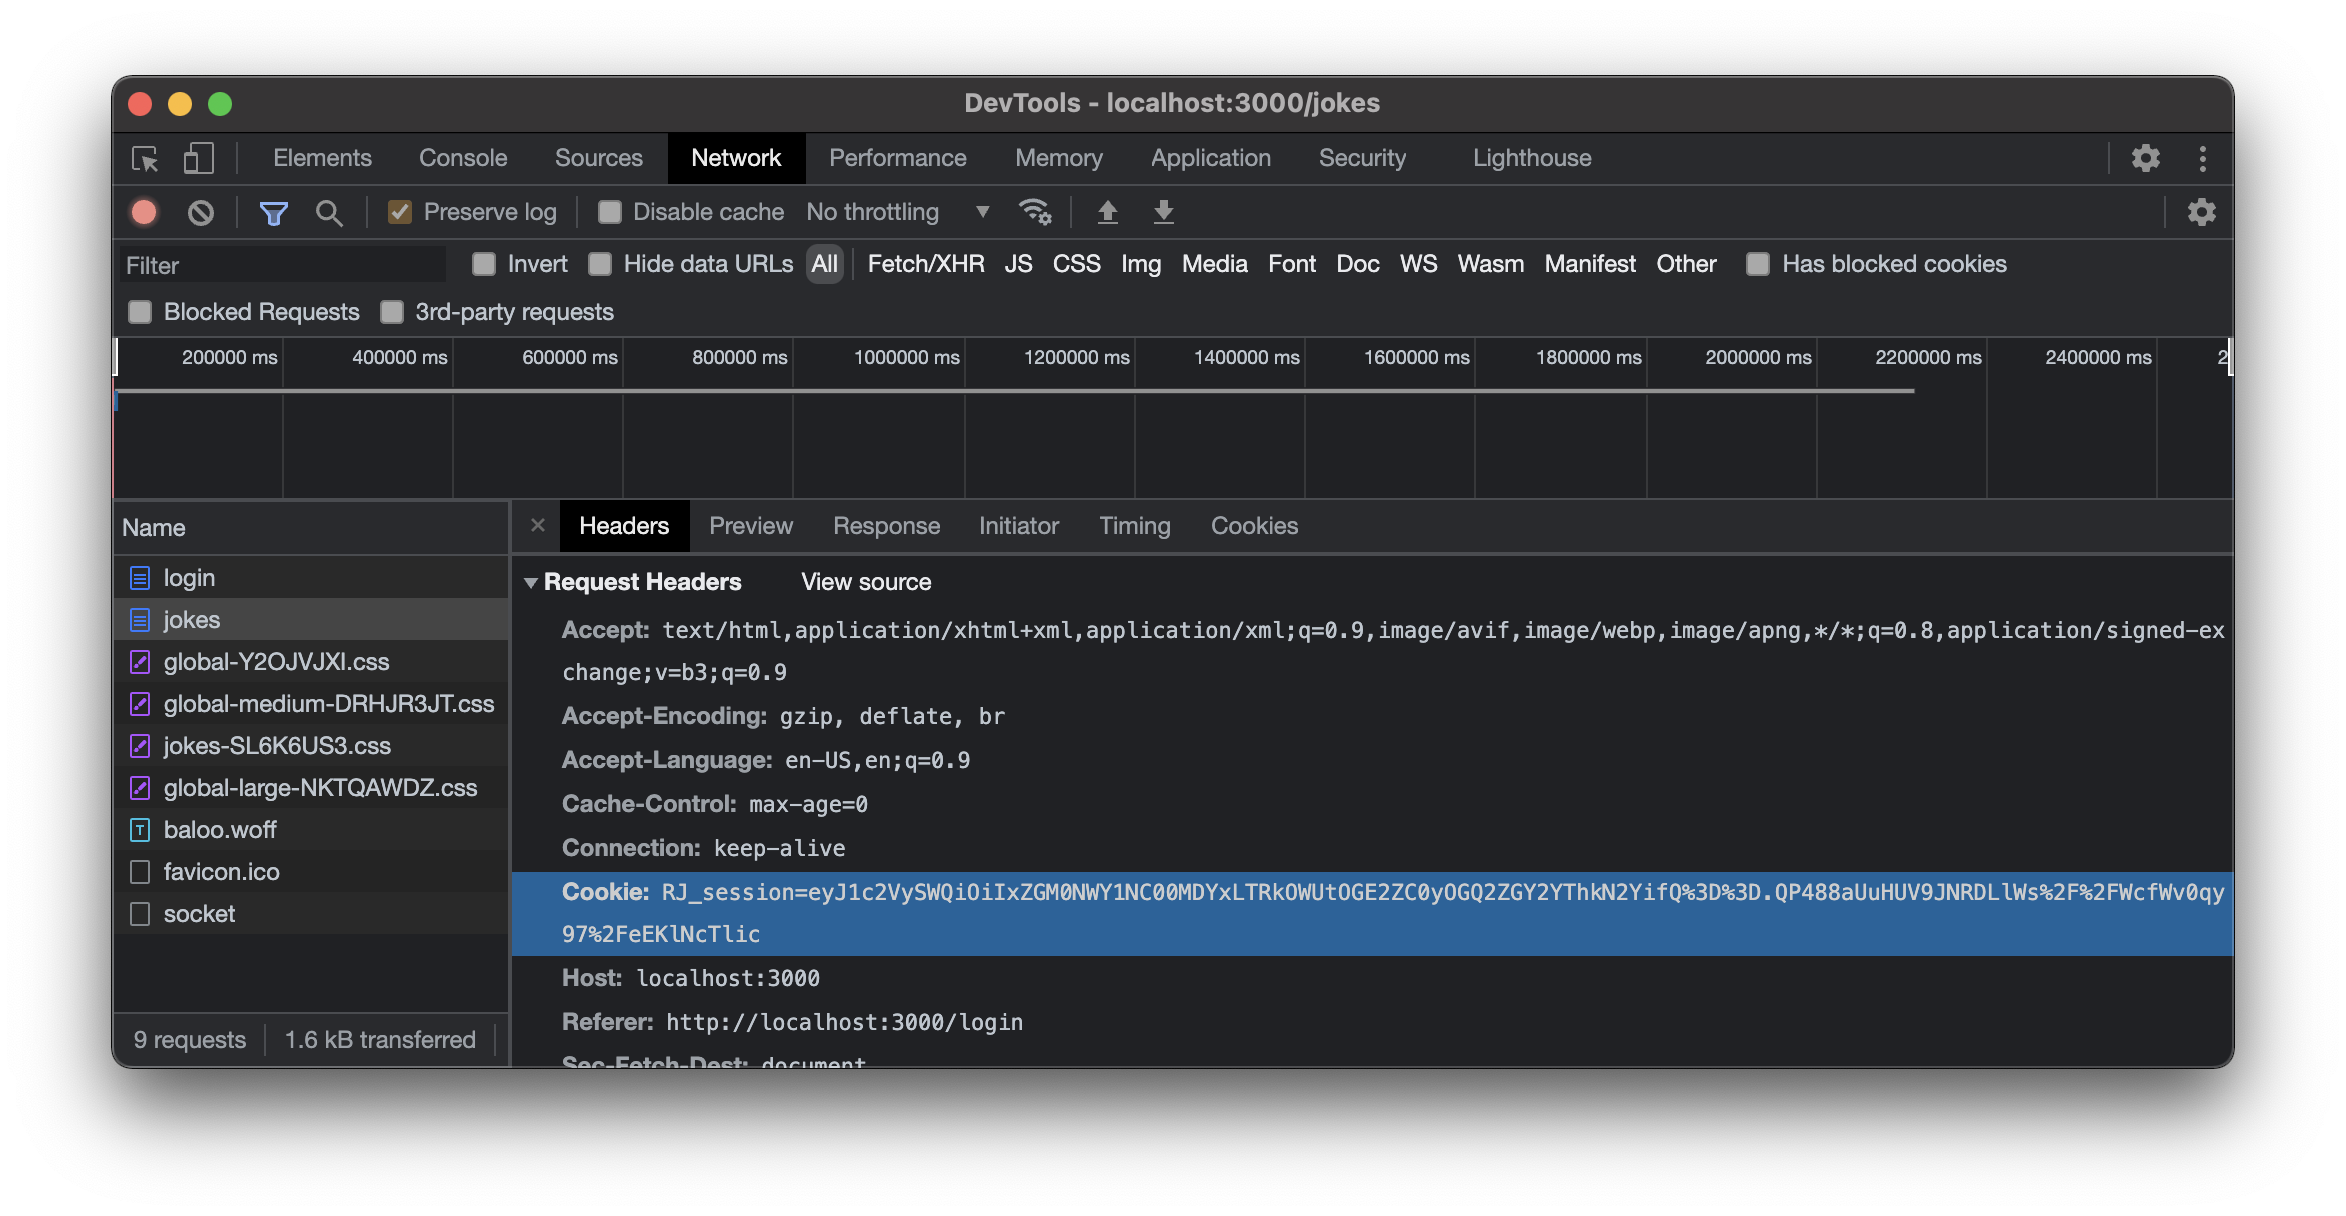Viewport: 2346px width, 1216px height.
Task: Click the export HAR file icon
Action: point(1163,209)
